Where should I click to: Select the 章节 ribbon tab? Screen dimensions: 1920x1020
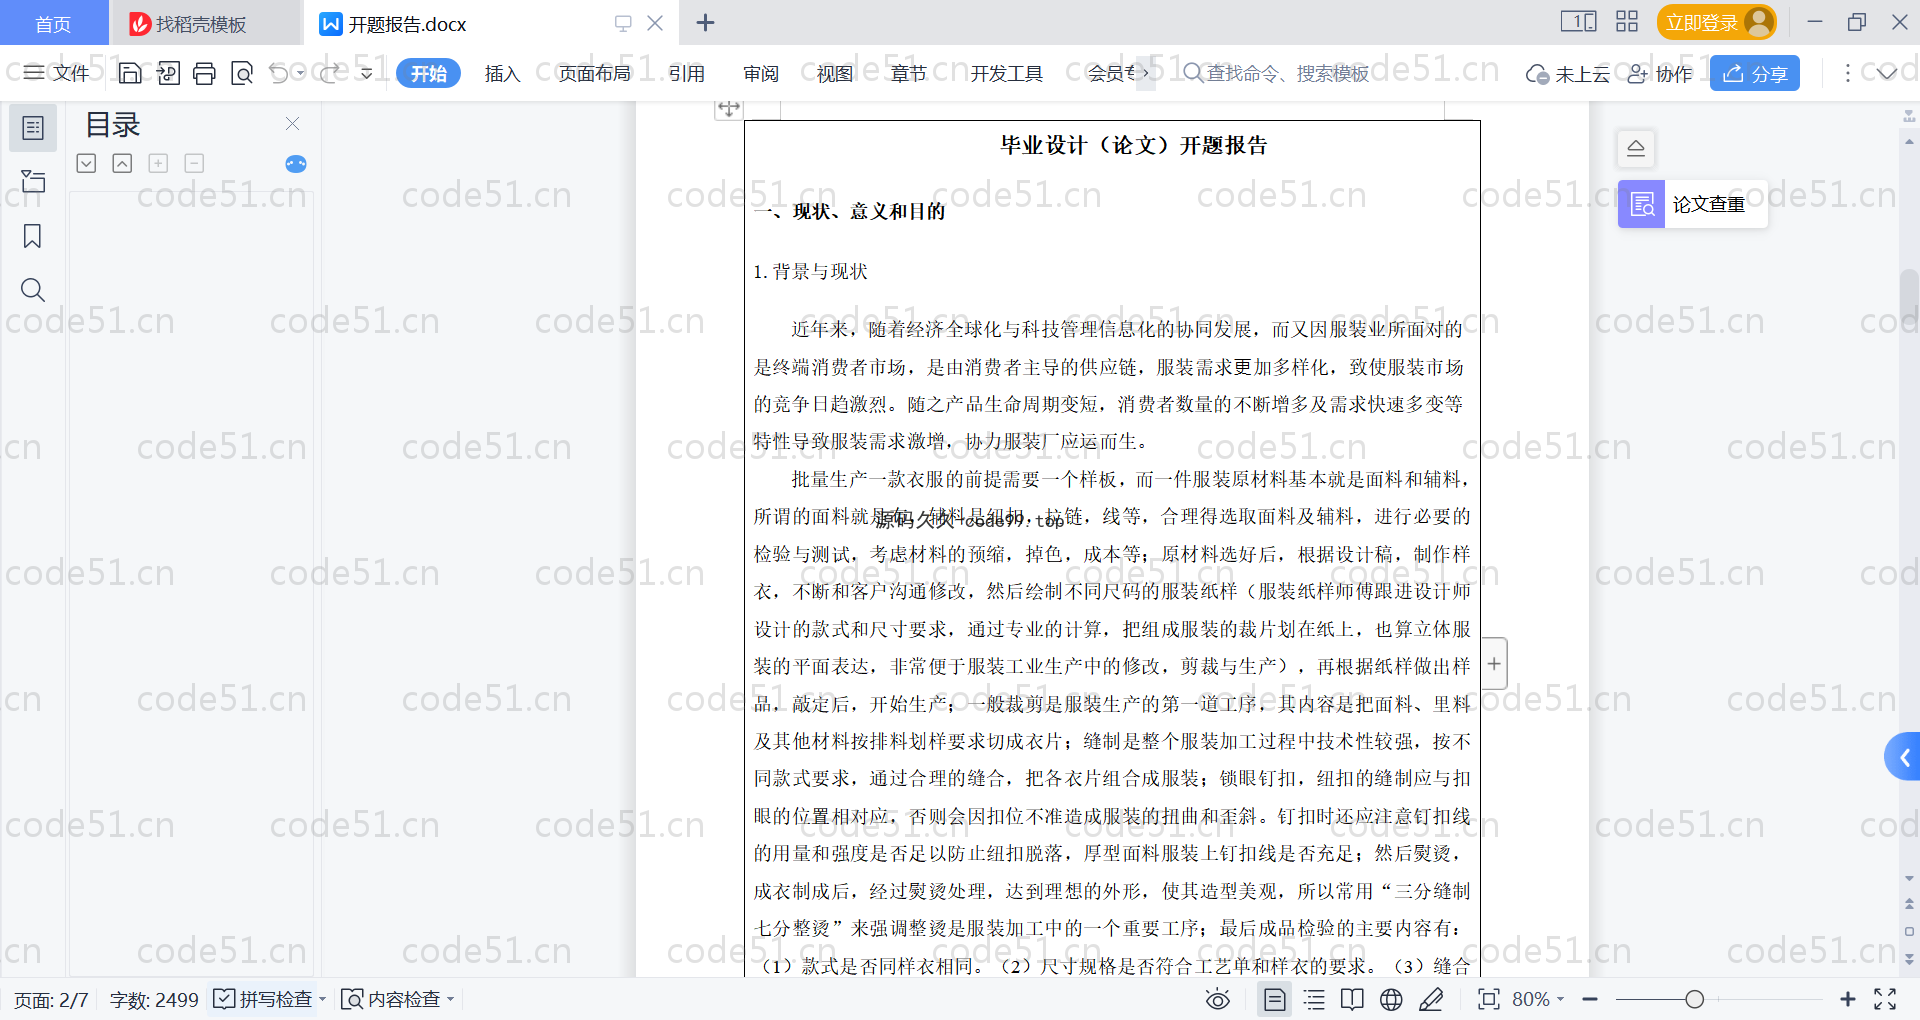(908, 73)
